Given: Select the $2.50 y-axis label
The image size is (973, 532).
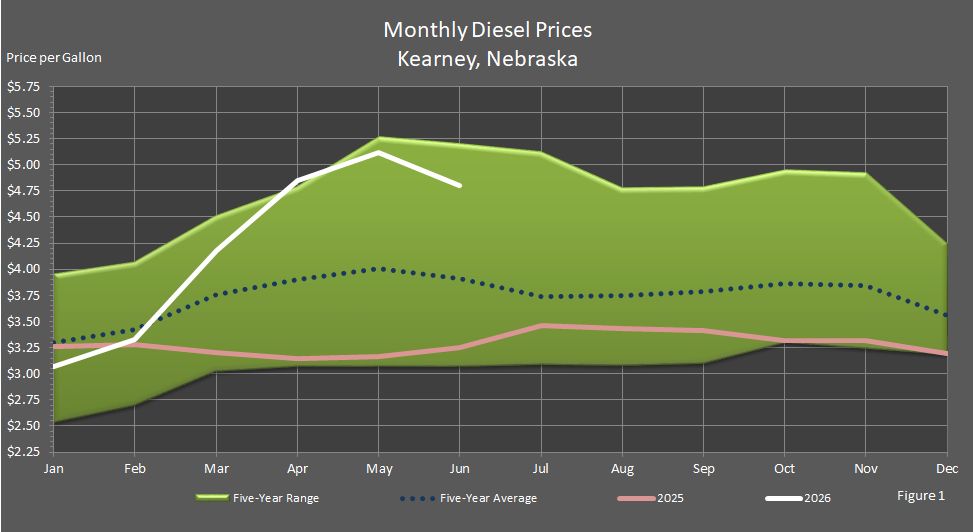Looking at the screenshot, I should tap(24, 426).
